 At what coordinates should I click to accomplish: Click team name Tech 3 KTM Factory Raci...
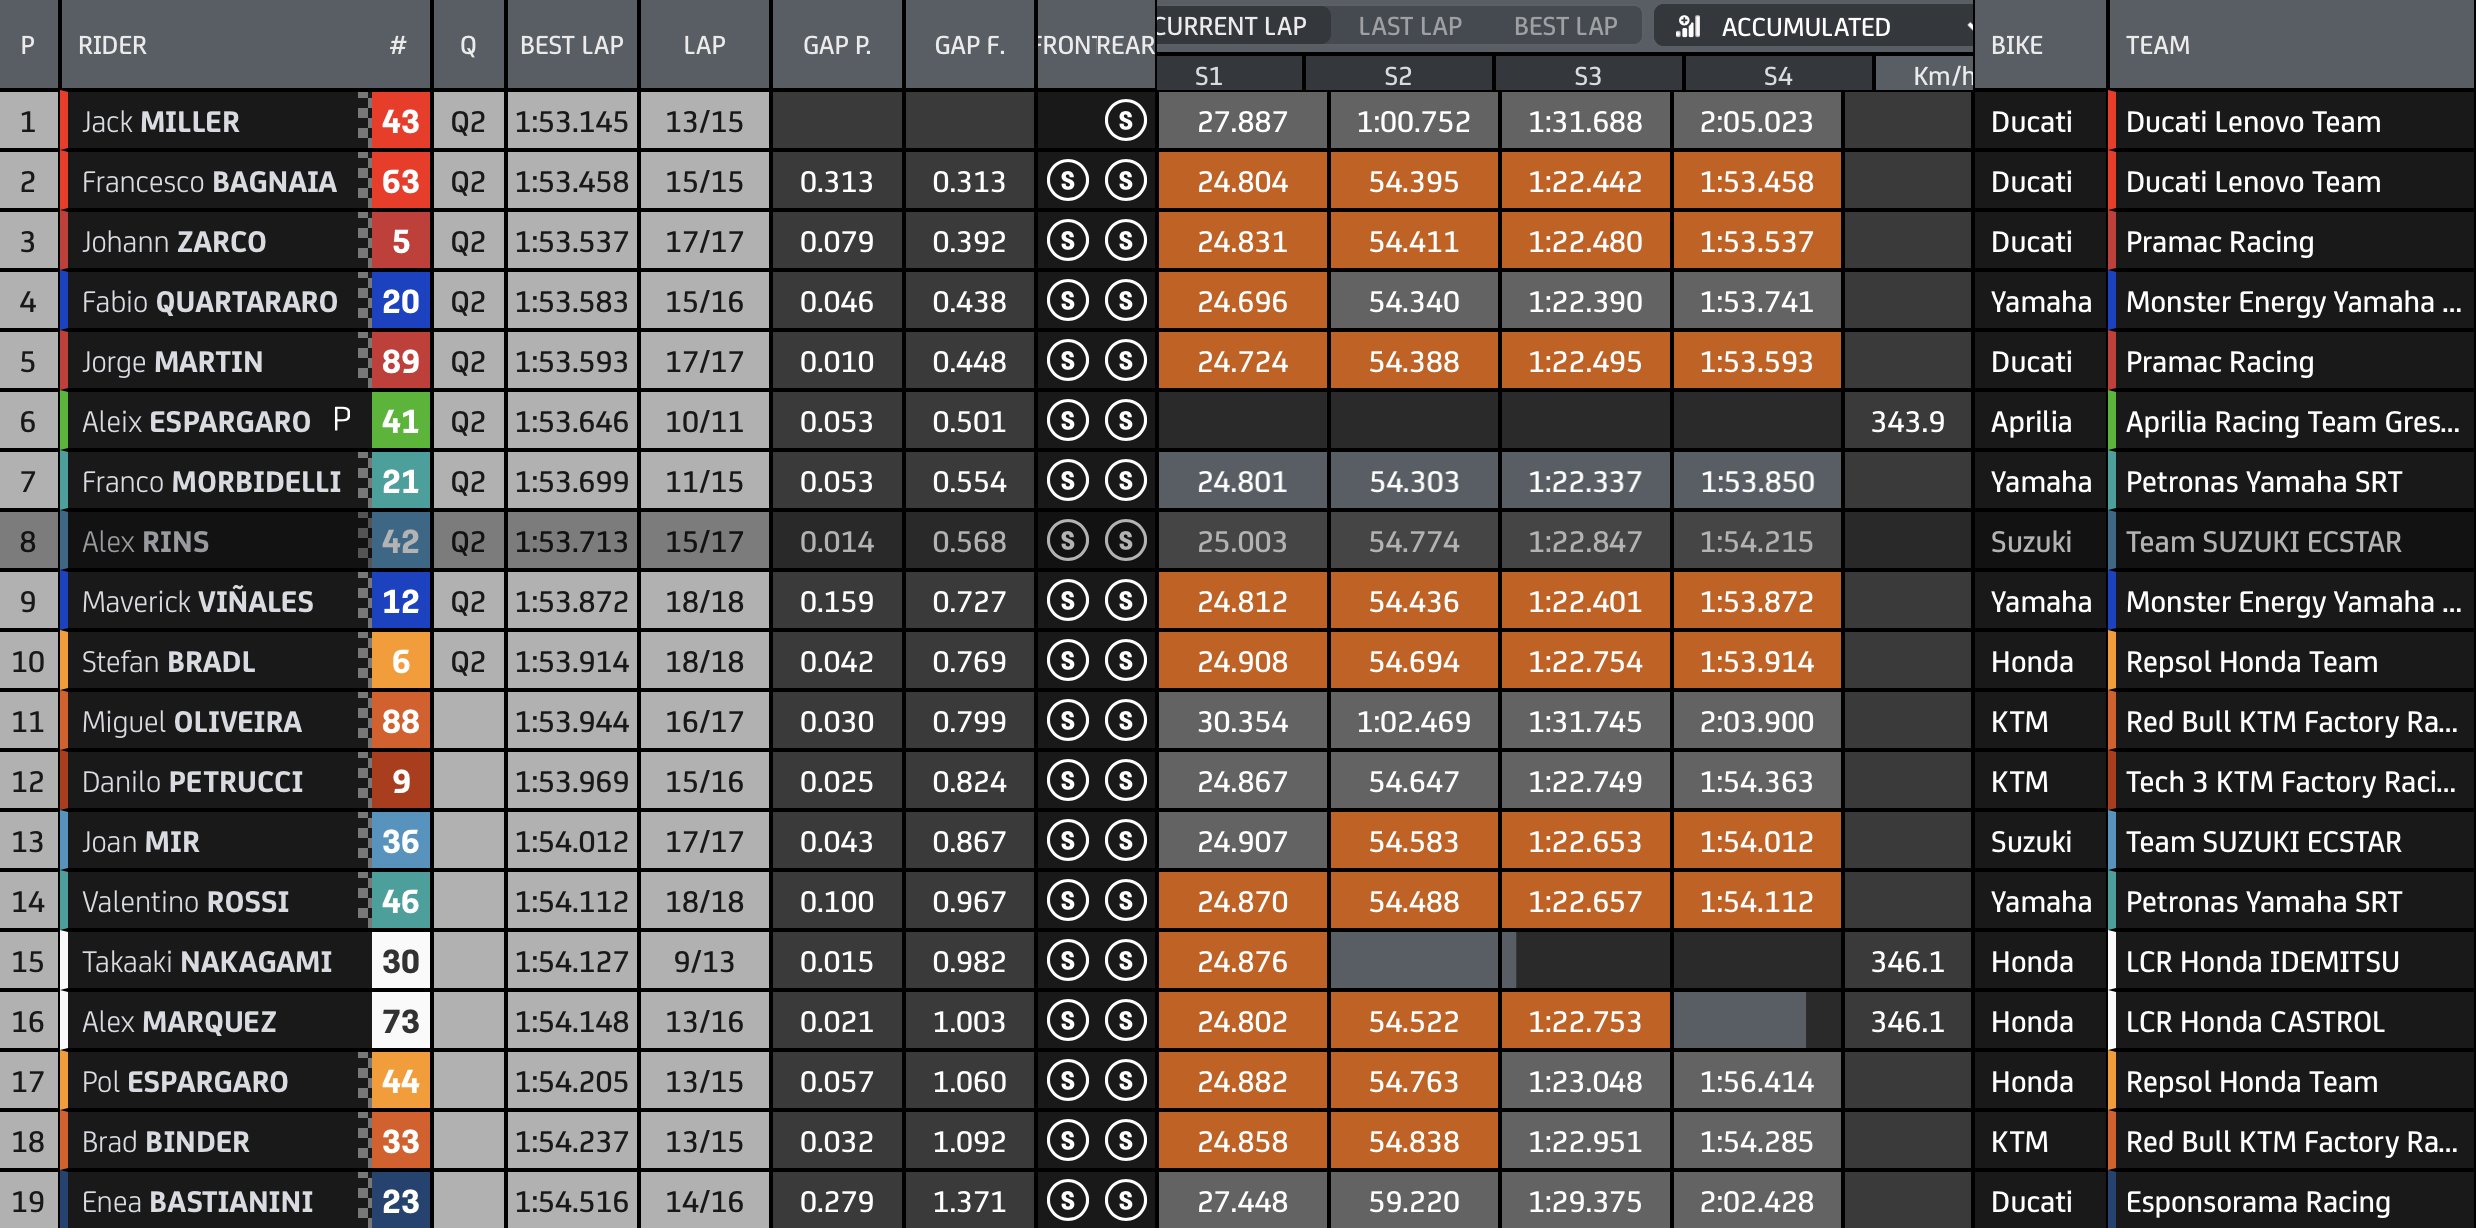(2291, 781)
